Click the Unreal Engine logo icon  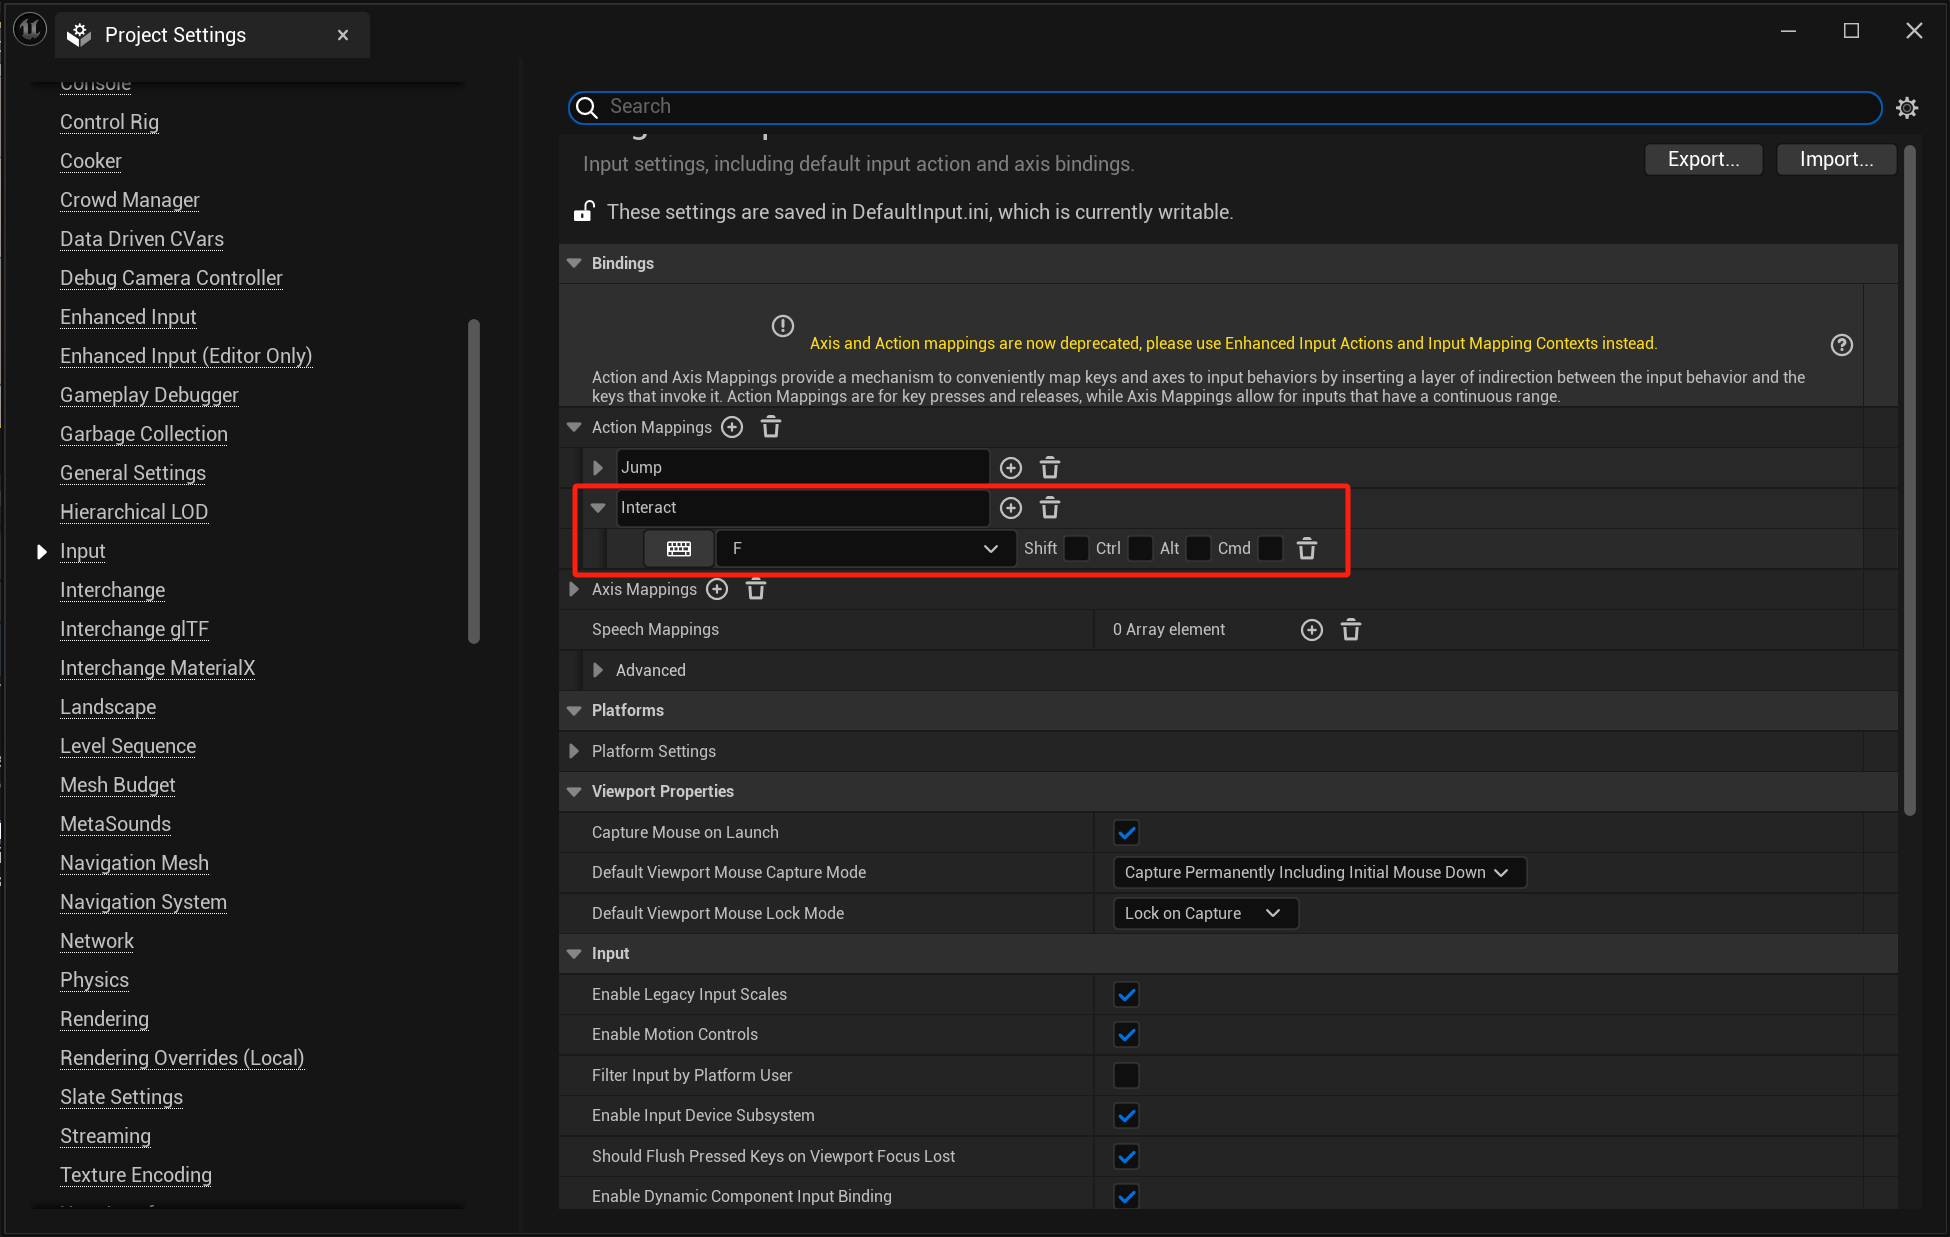pyautogui.click(x=30, y=30)
